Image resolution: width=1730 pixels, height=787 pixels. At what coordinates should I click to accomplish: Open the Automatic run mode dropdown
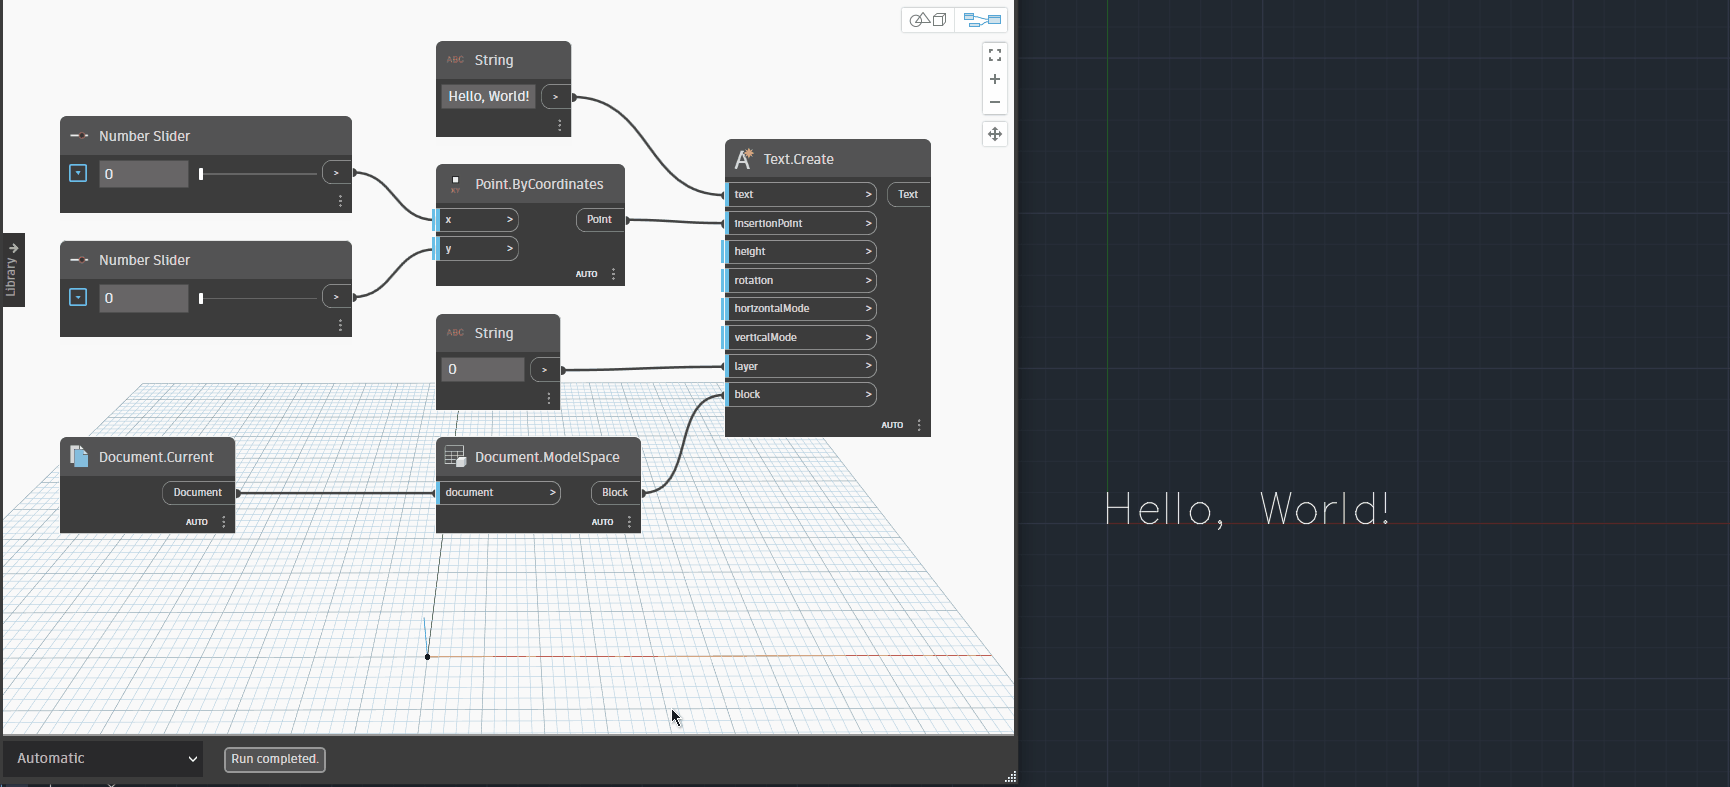point(103,759)
